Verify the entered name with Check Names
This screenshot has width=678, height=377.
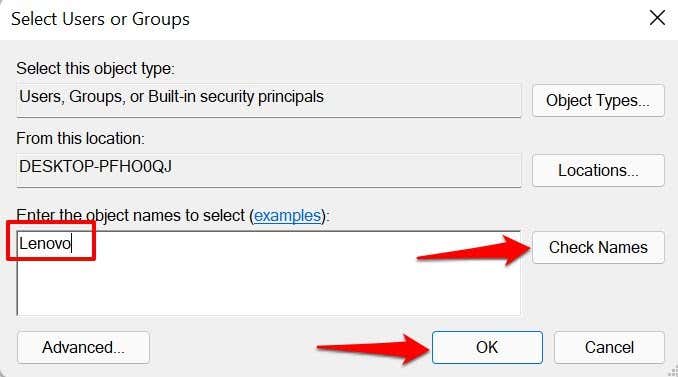(598, 247)
